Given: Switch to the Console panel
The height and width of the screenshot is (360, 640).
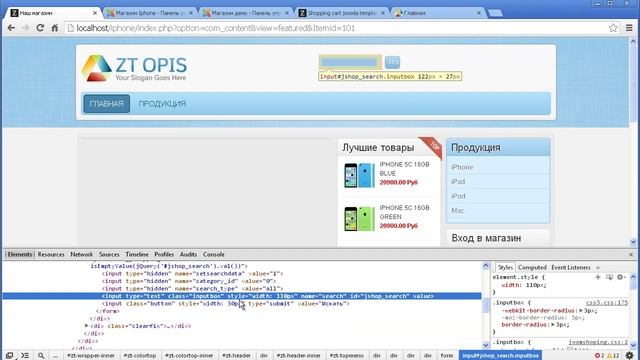Looking at the screenshot, I should point(213,254).
